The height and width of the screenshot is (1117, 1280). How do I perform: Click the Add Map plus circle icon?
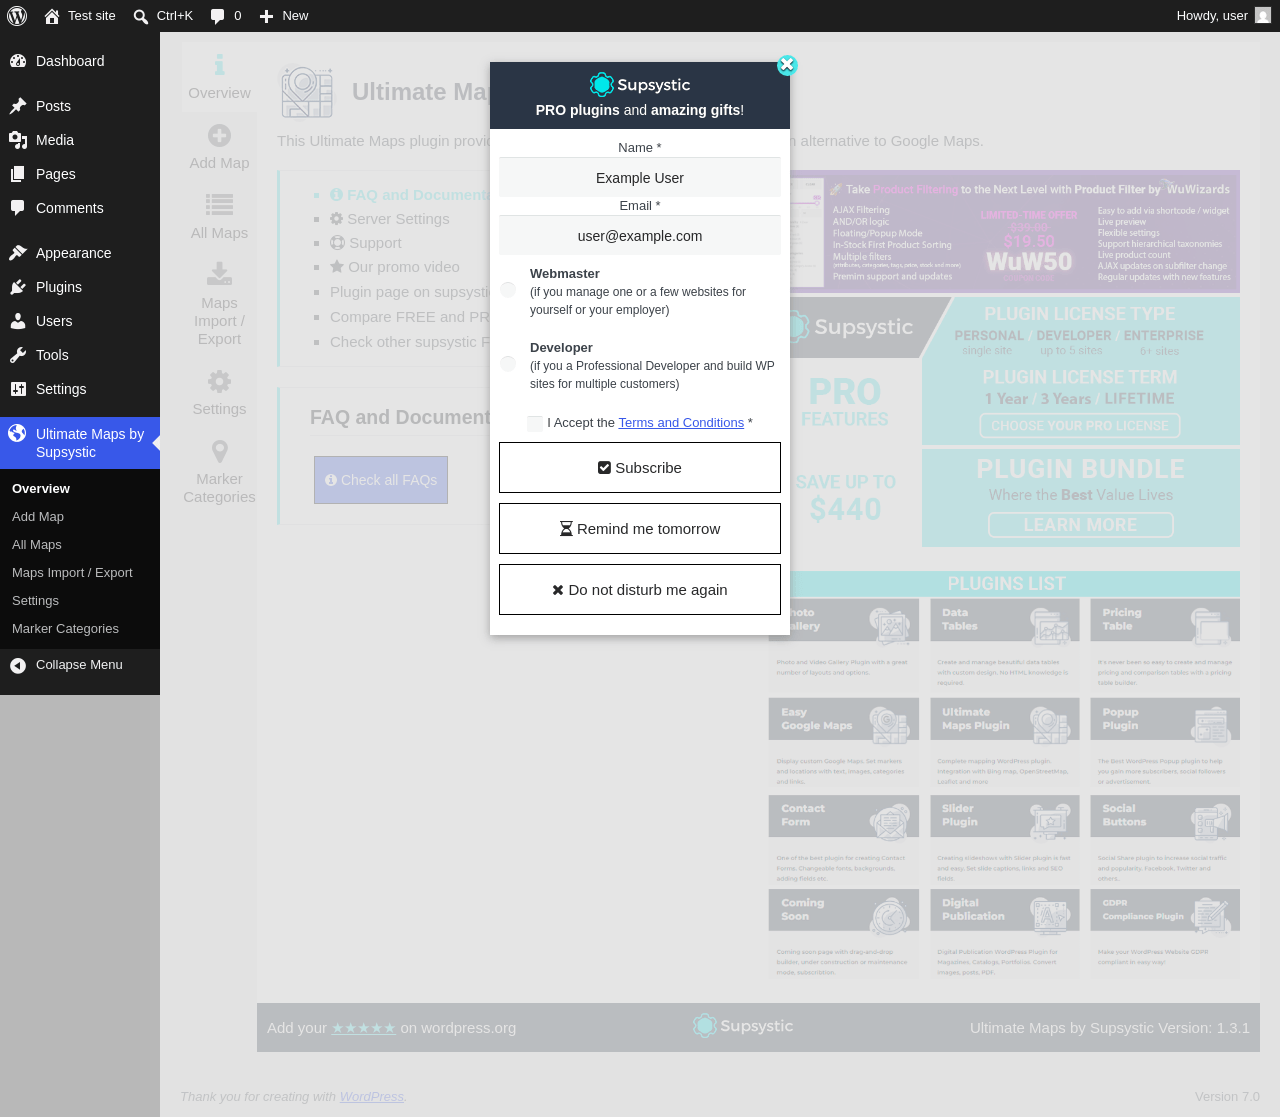click(x=219, y=135)
